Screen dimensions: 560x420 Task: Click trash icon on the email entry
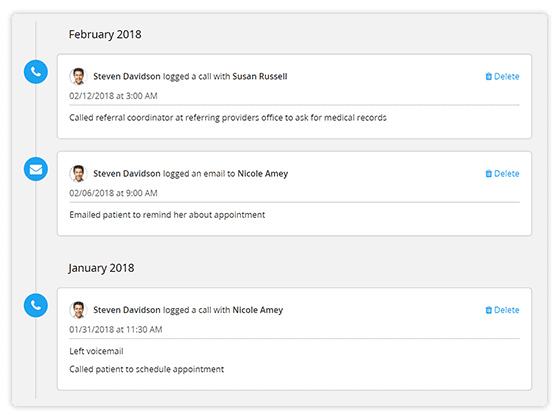pos(489,174)
